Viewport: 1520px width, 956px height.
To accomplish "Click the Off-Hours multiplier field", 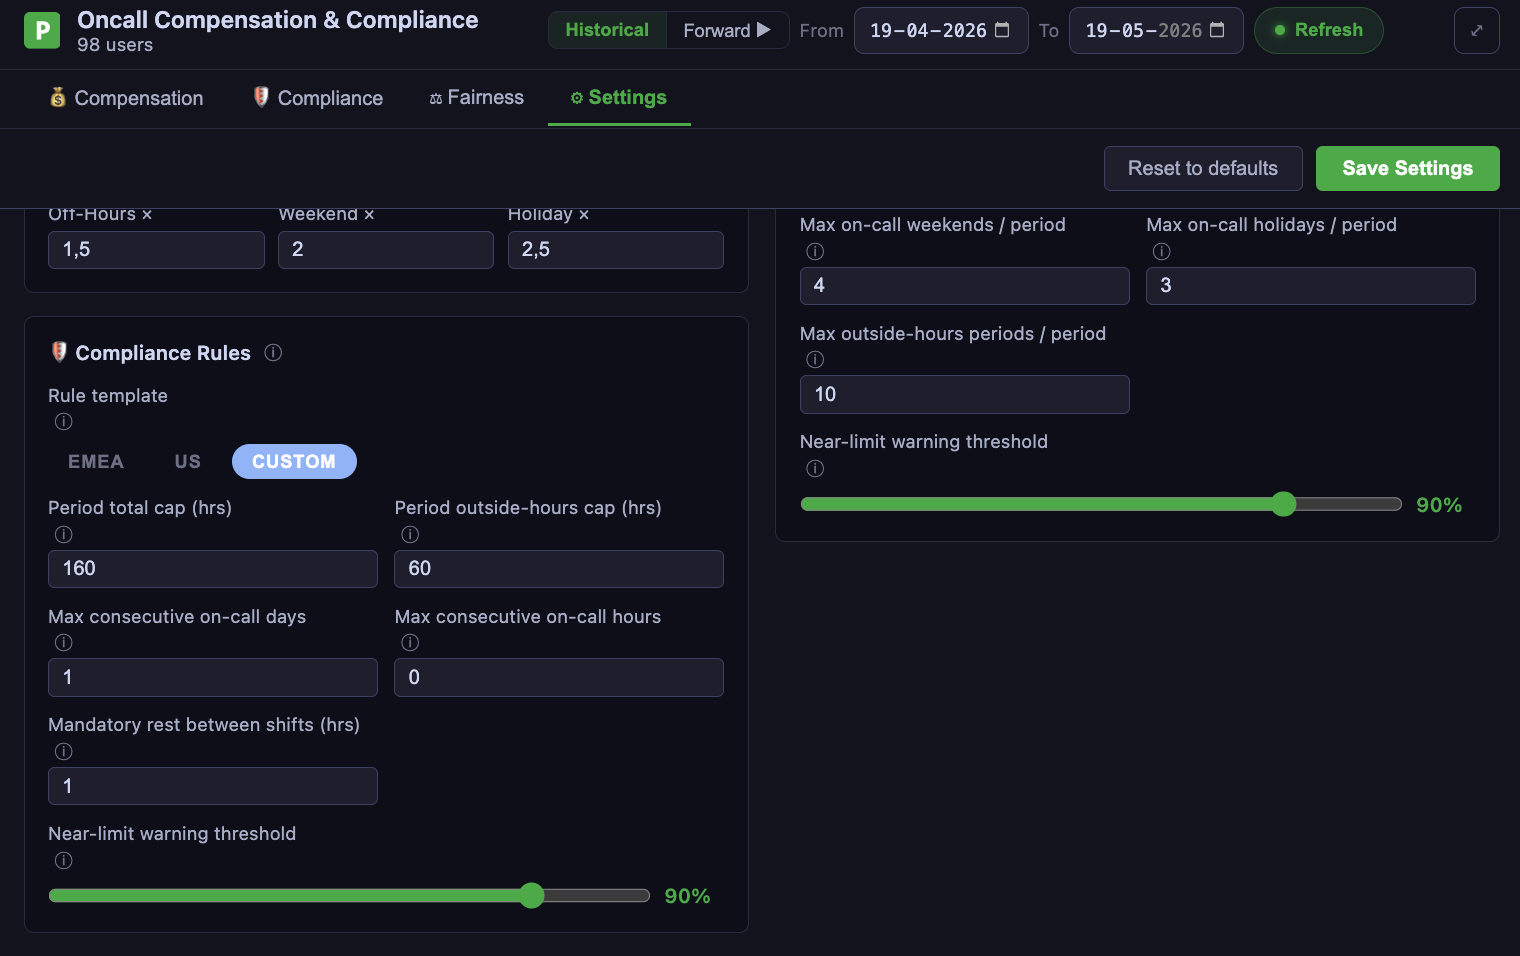I will coord(156,250).
